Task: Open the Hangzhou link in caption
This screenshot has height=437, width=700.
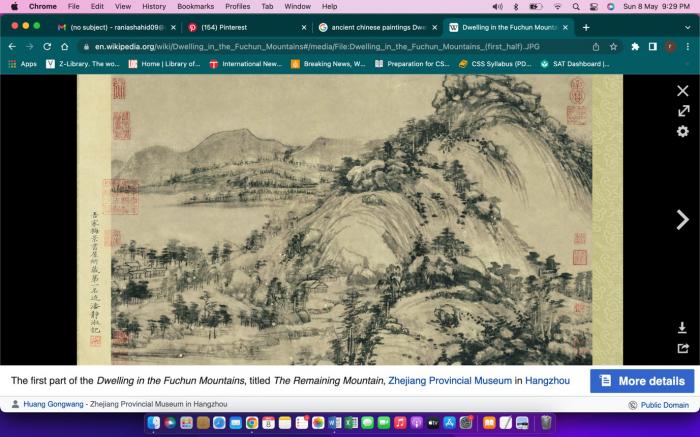Action: click(x=547, y=381)
